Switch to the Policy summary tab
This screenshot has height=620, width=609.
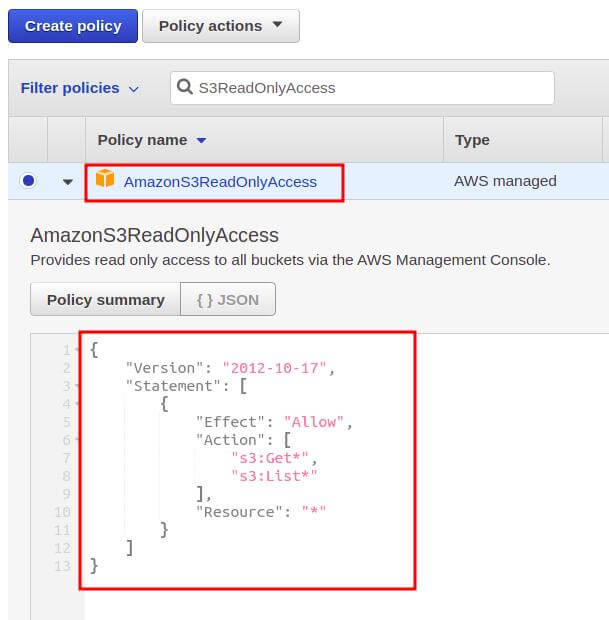click(x=105, y=300)
